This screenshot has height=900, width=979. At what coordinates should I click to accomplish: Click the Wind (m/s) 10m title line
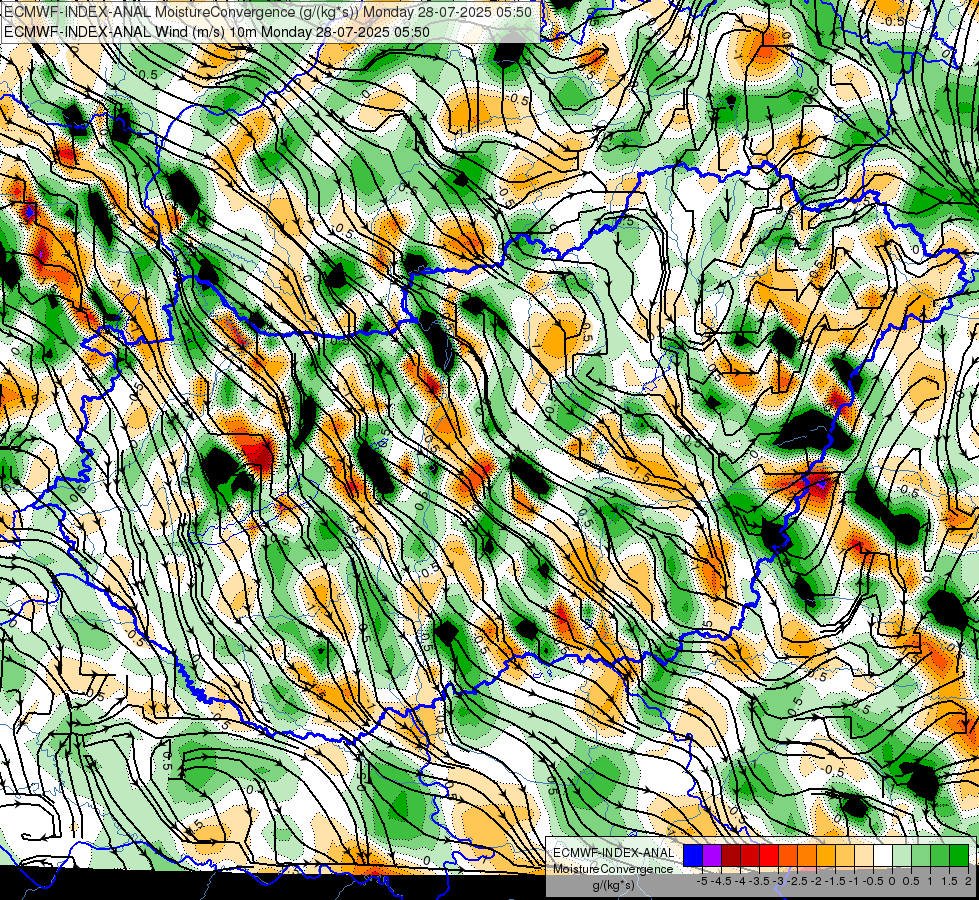(x=217, y=31)
